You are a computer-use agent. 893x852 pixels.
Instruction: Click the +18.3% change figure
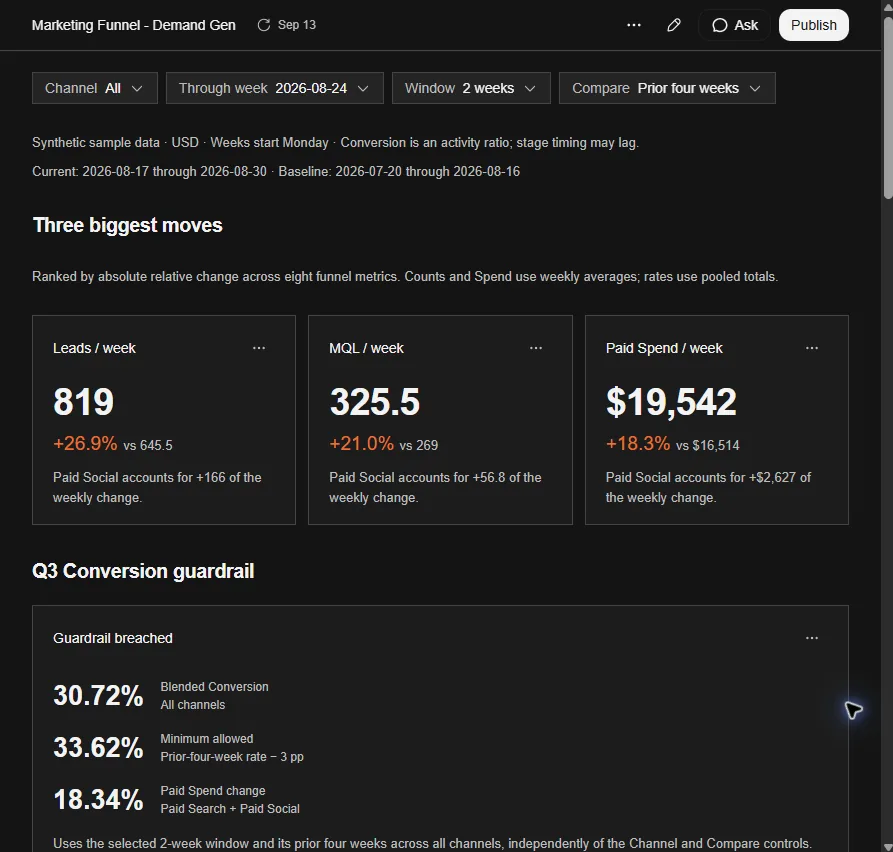point(638,444)
